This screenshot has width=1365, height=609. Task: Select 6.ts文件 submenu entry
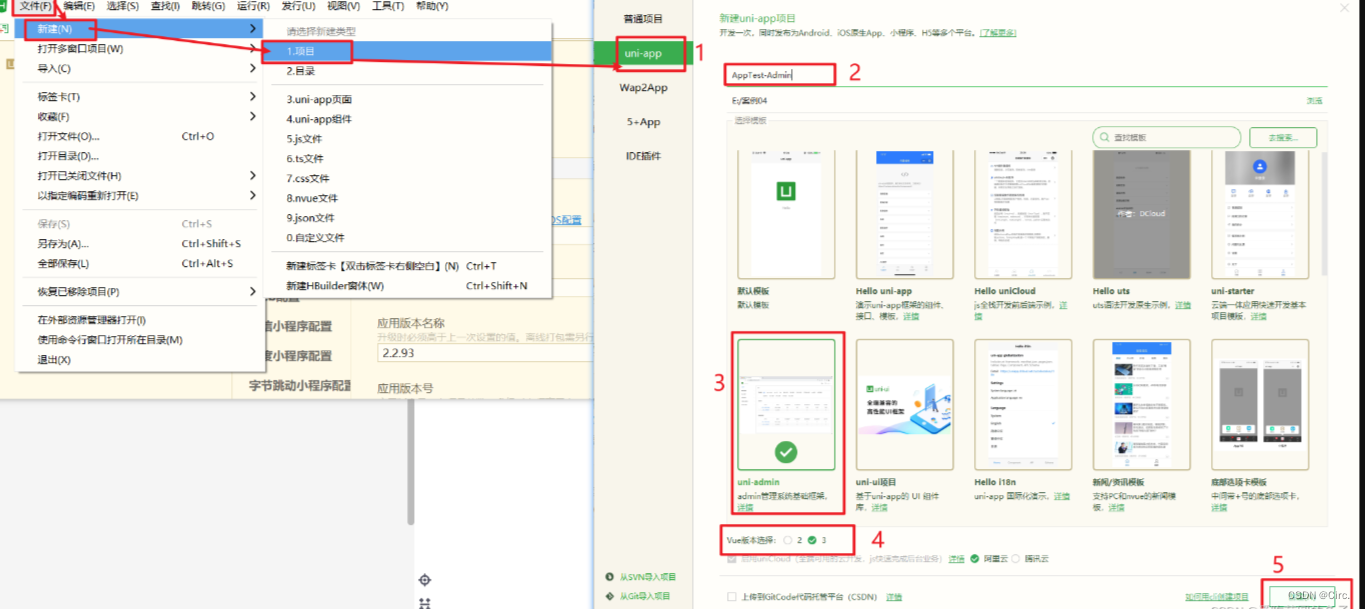(x=407, y=159)
